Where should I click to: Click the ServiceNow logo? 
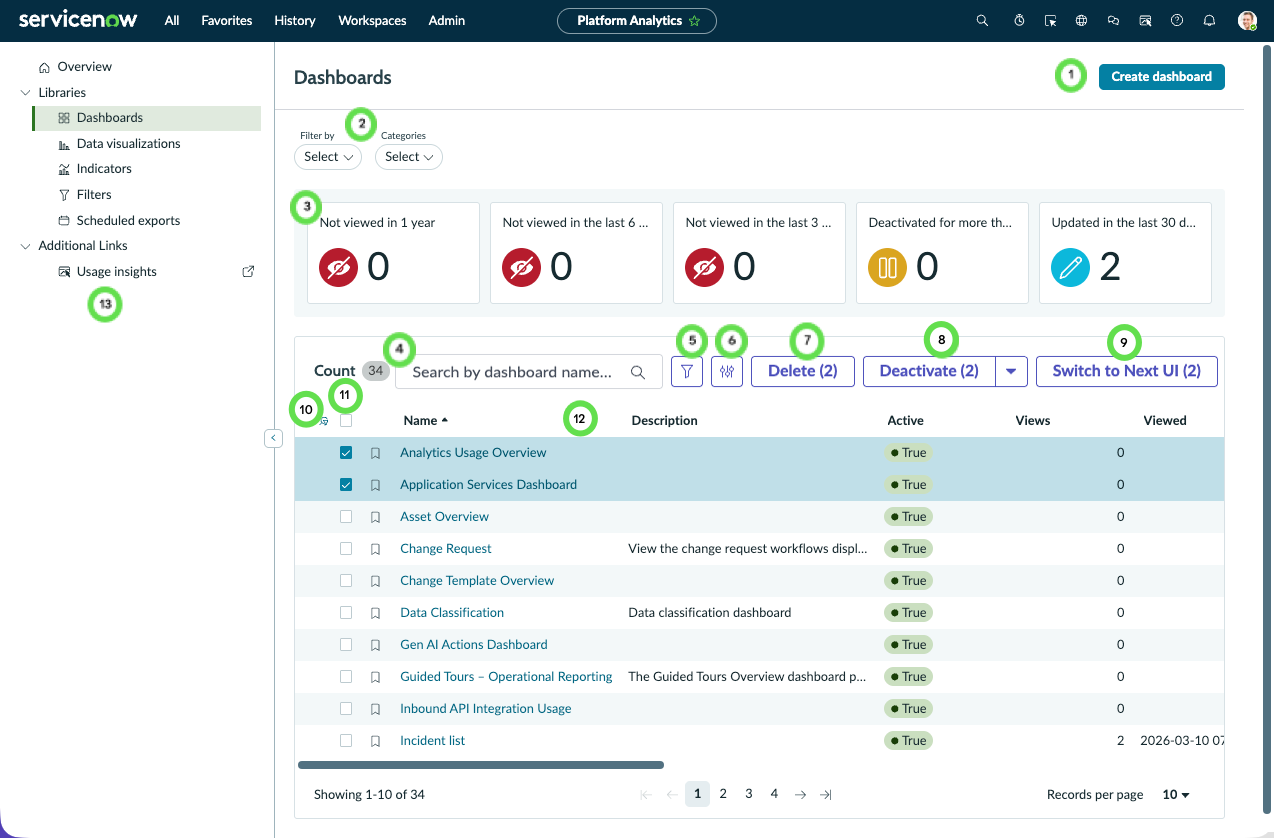78,20
